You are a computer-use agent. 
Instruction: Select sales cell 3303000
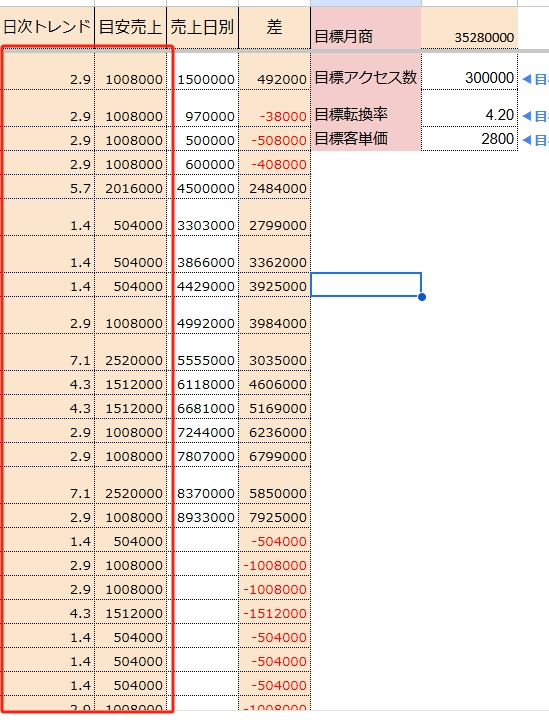pyautogui.click(x=202, y=218)
